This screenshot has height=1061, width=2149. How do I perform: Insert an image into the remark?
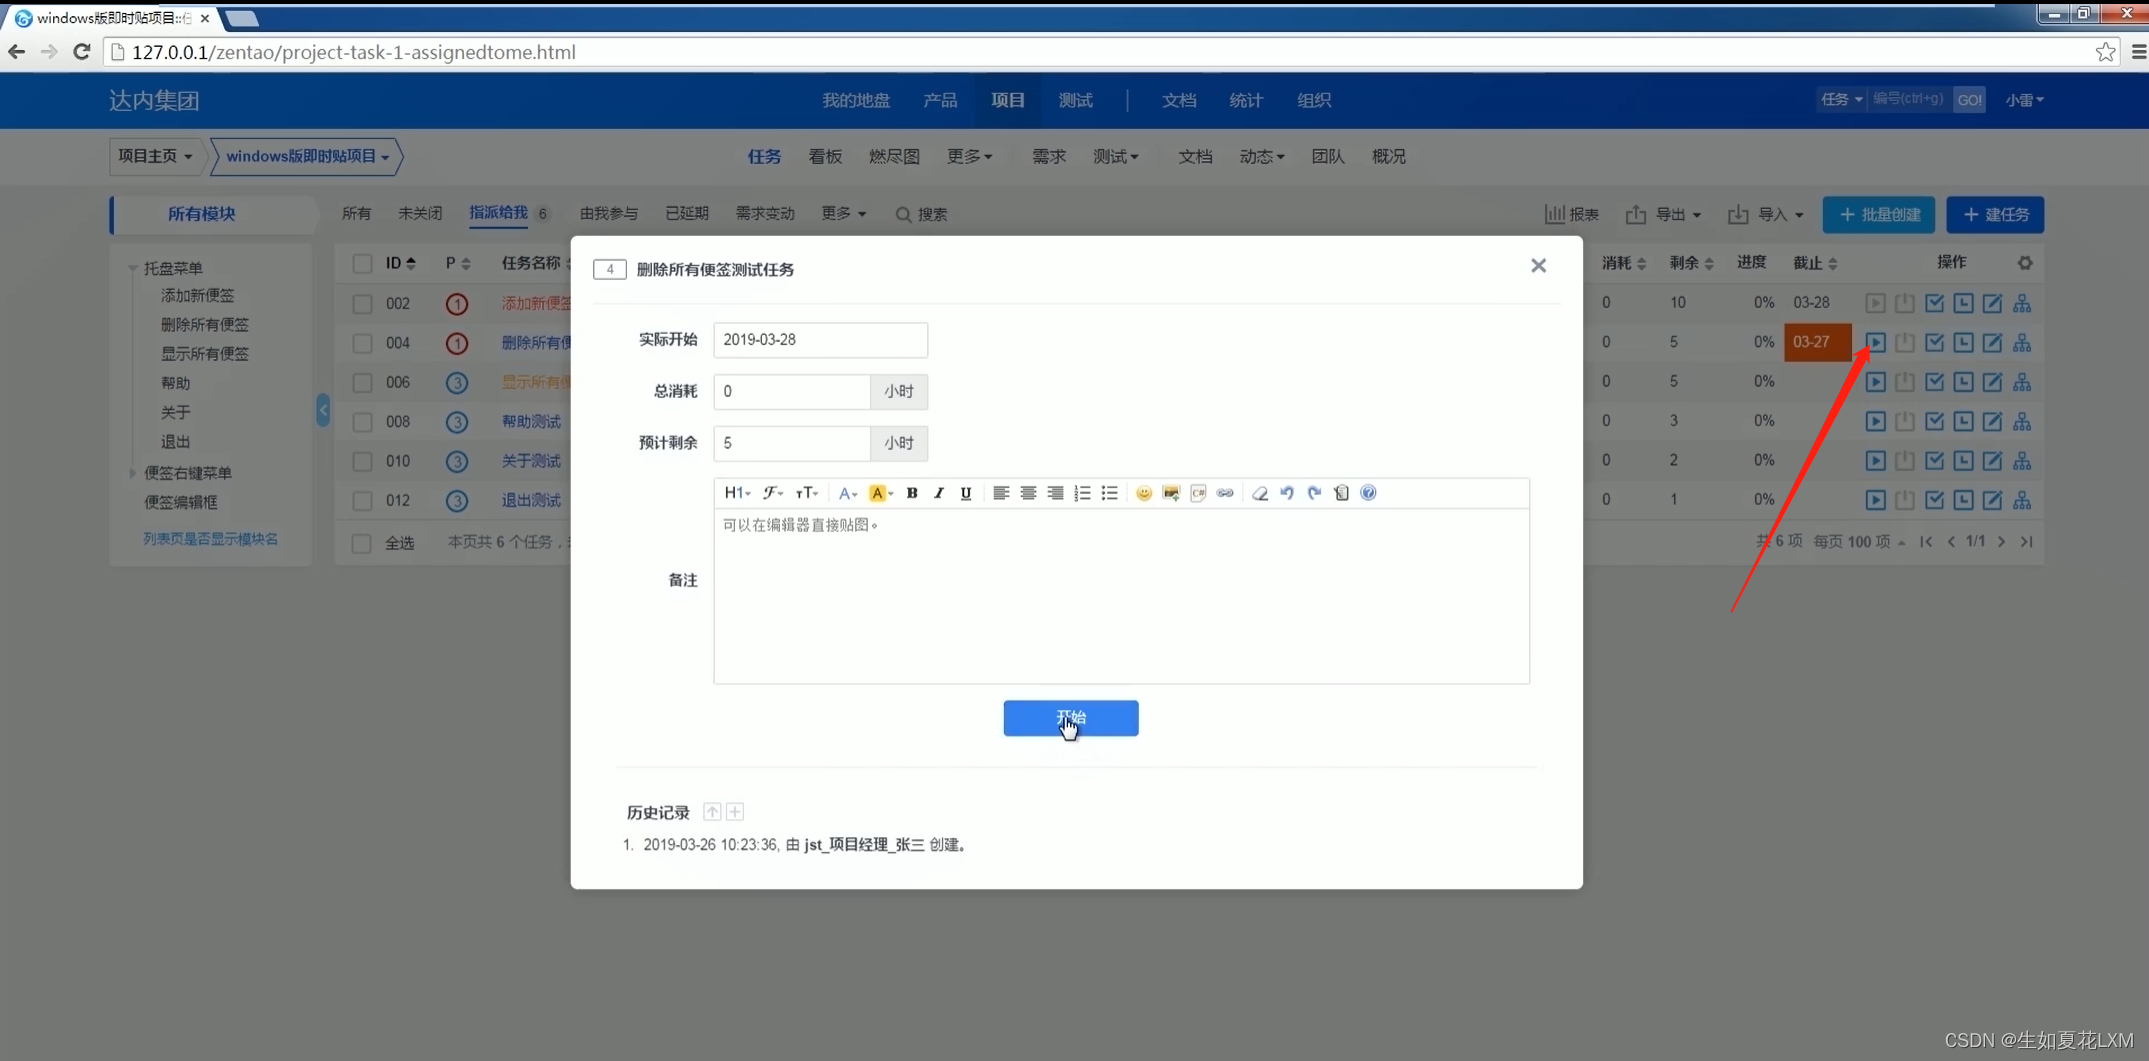[x=1171, y=493]
